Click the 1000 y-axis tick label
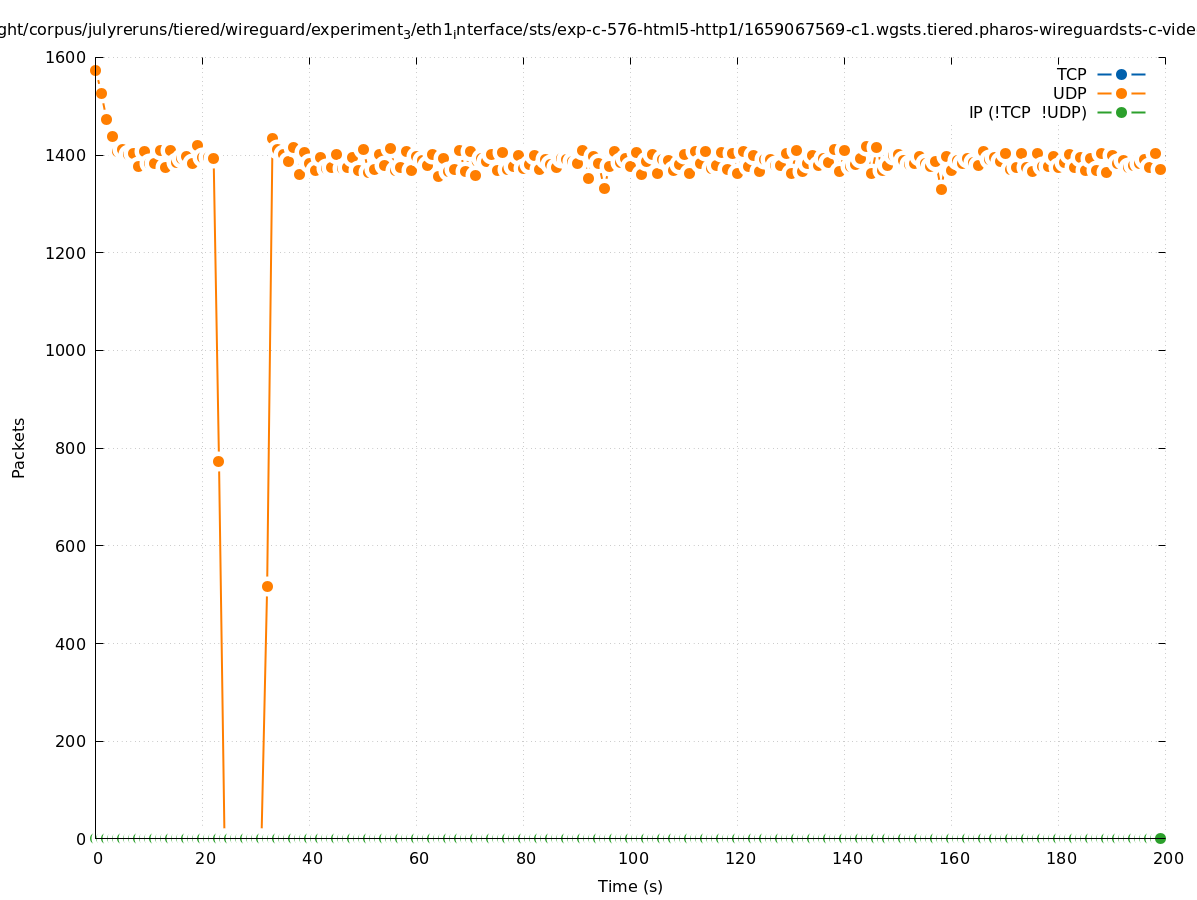The width and height of the screenshot is (1197, 900). pos(67,350)
